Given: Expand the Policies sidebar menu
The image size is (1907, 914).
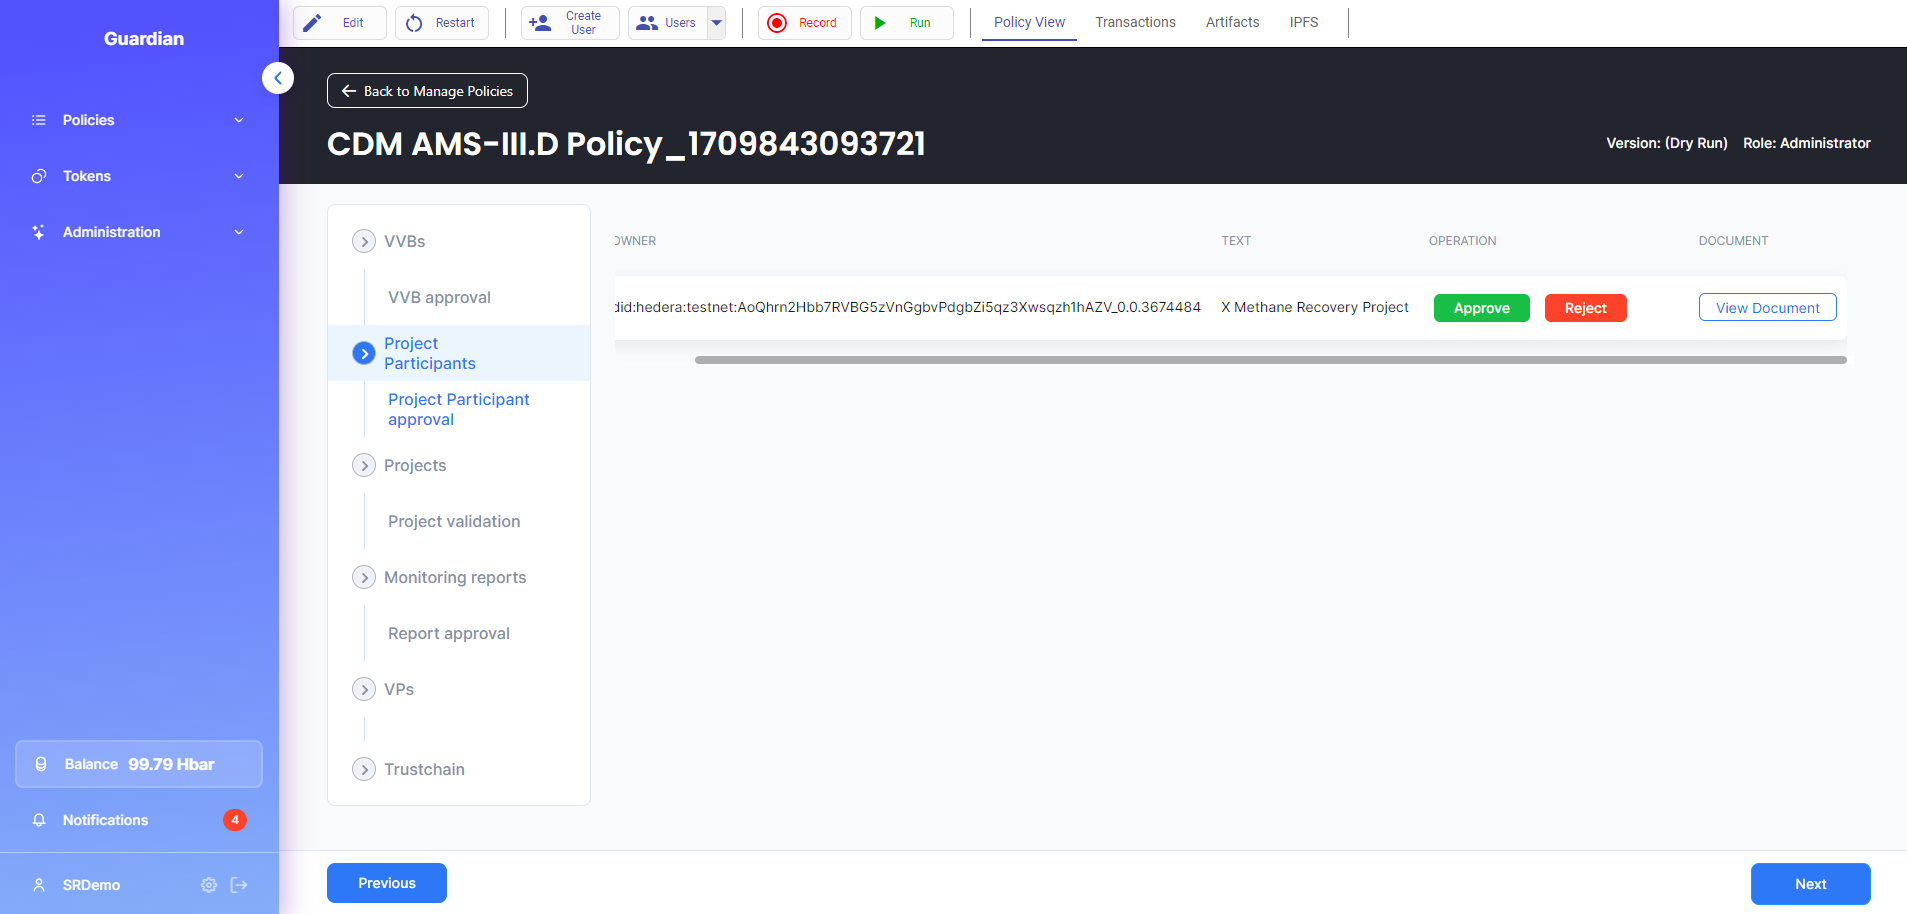Looking at the screenshot, I should click(139, 120).
